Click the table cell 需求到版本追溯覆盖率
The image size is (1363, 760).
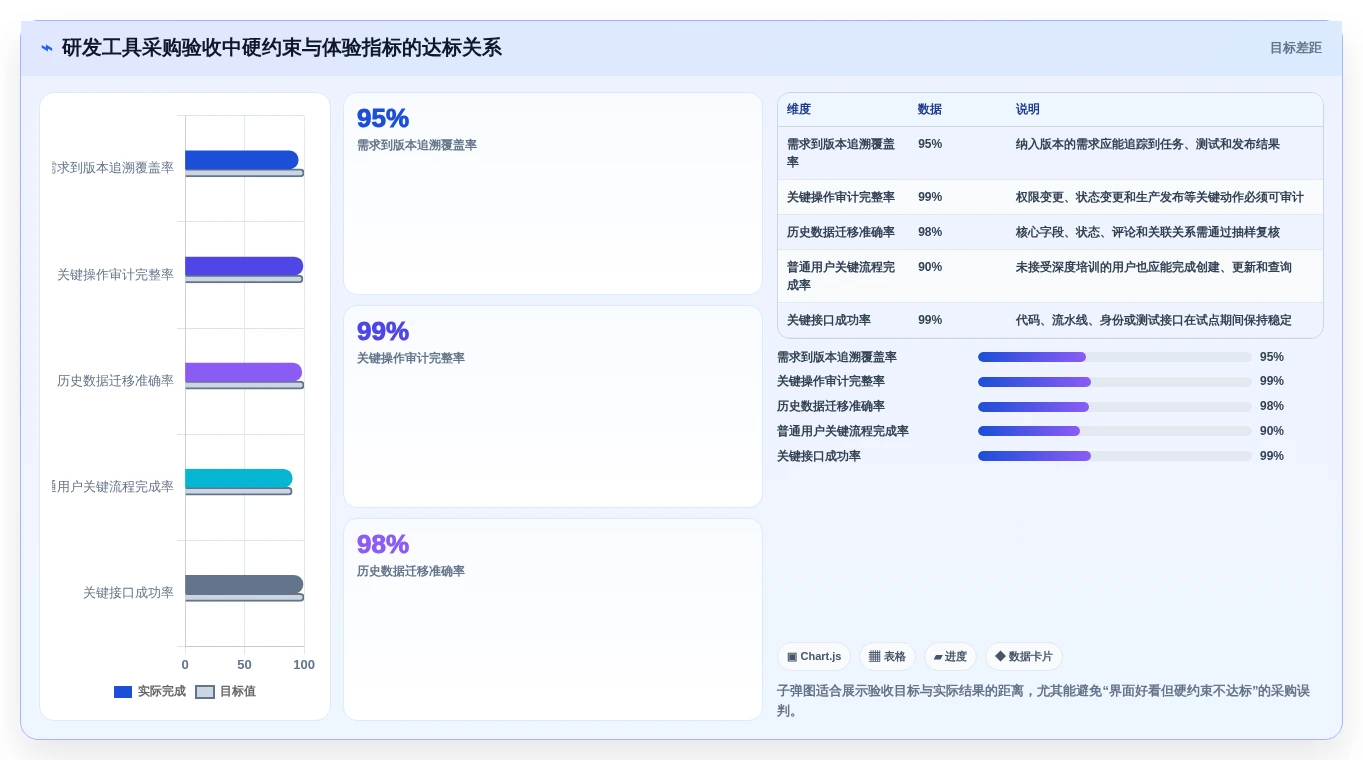[x=841, y=153]
